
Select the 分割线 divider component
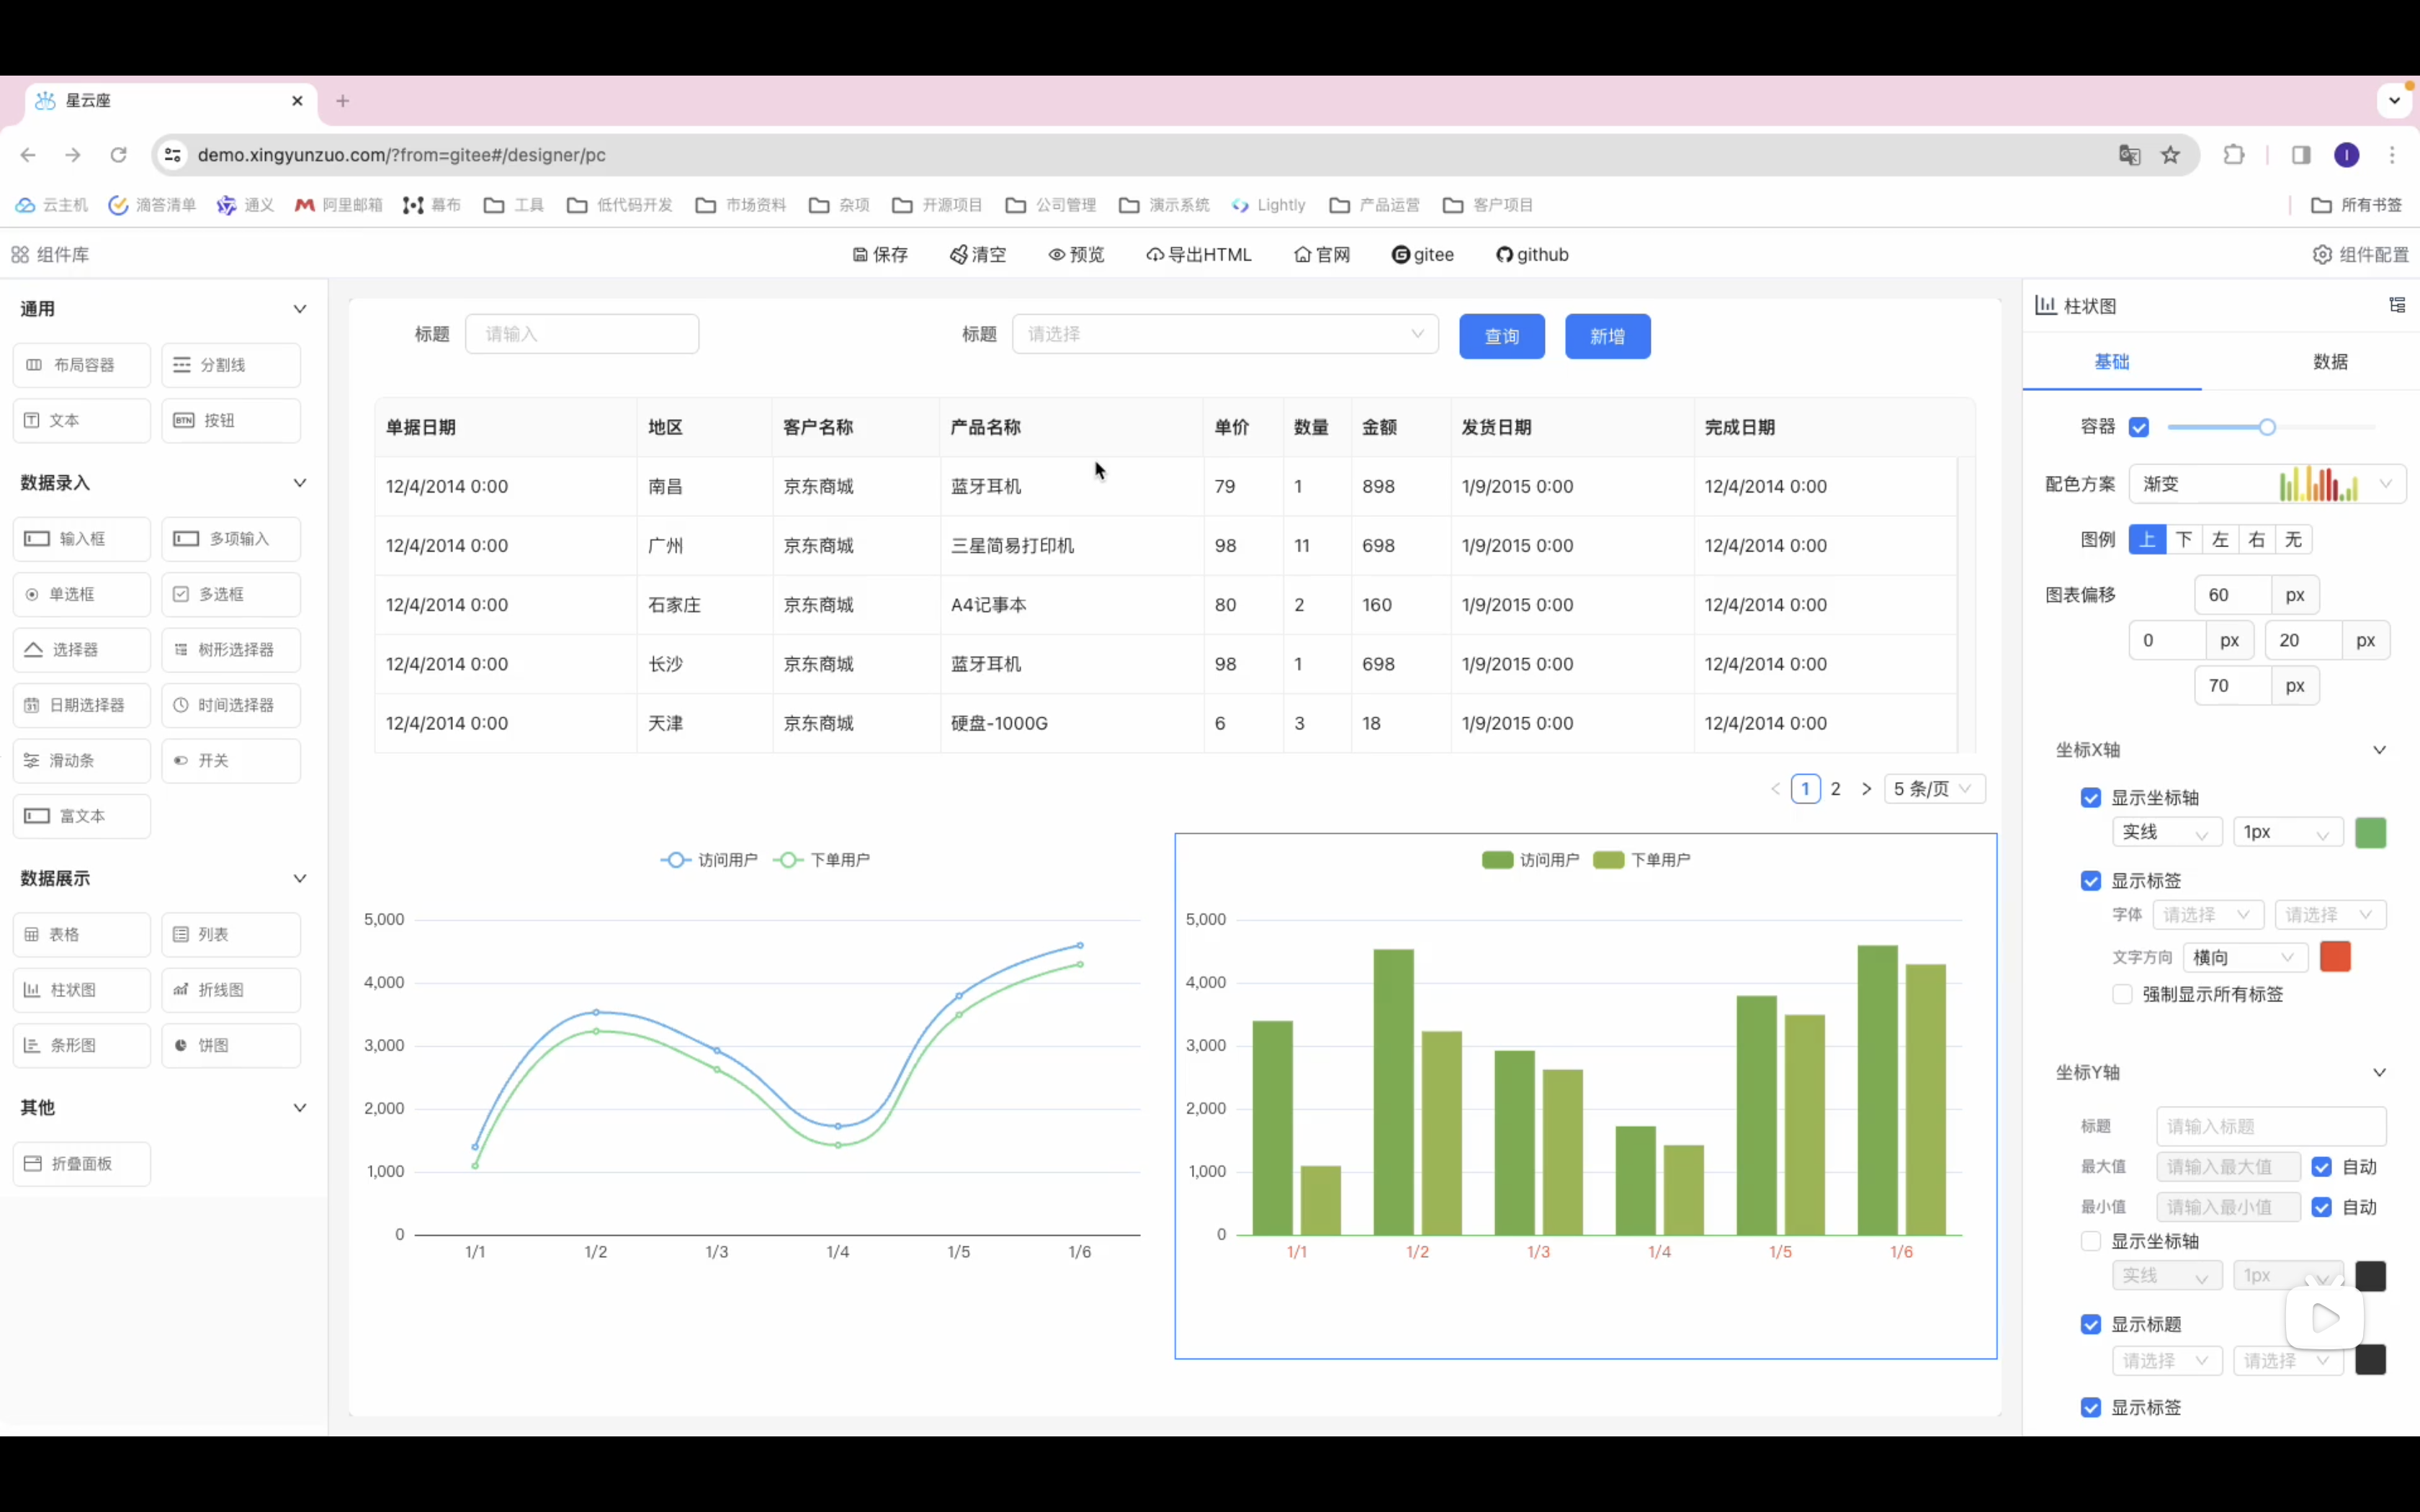[x=230, y=365]
